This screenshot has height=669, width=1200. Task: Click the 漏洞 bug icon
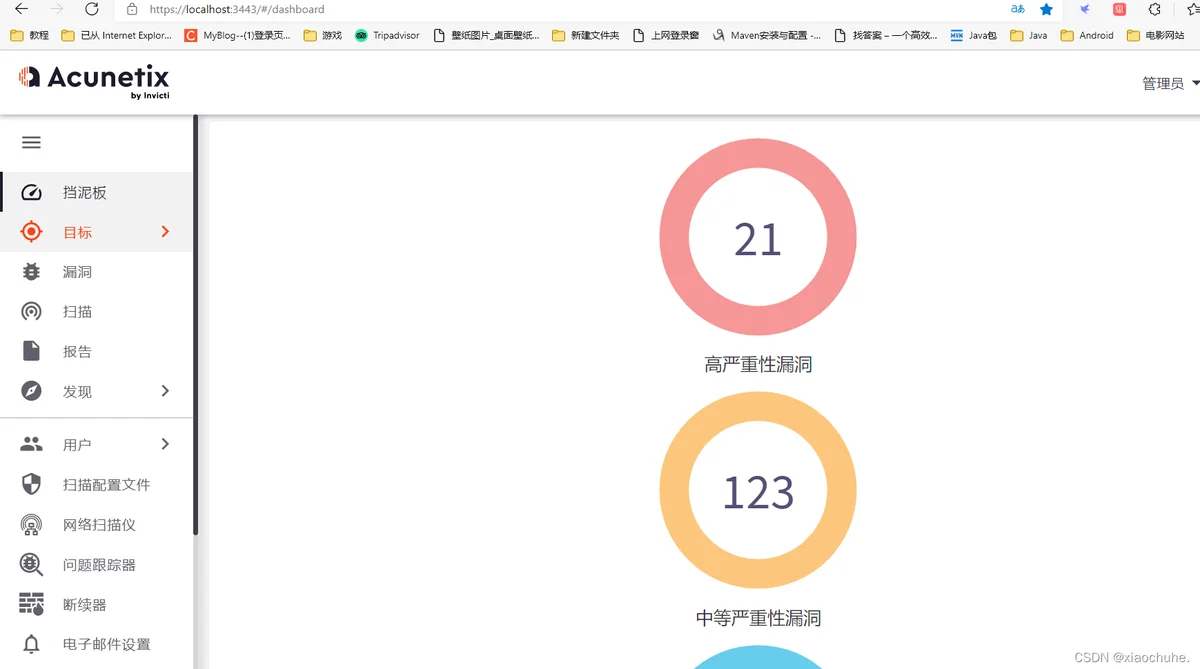tap(31, 272)
